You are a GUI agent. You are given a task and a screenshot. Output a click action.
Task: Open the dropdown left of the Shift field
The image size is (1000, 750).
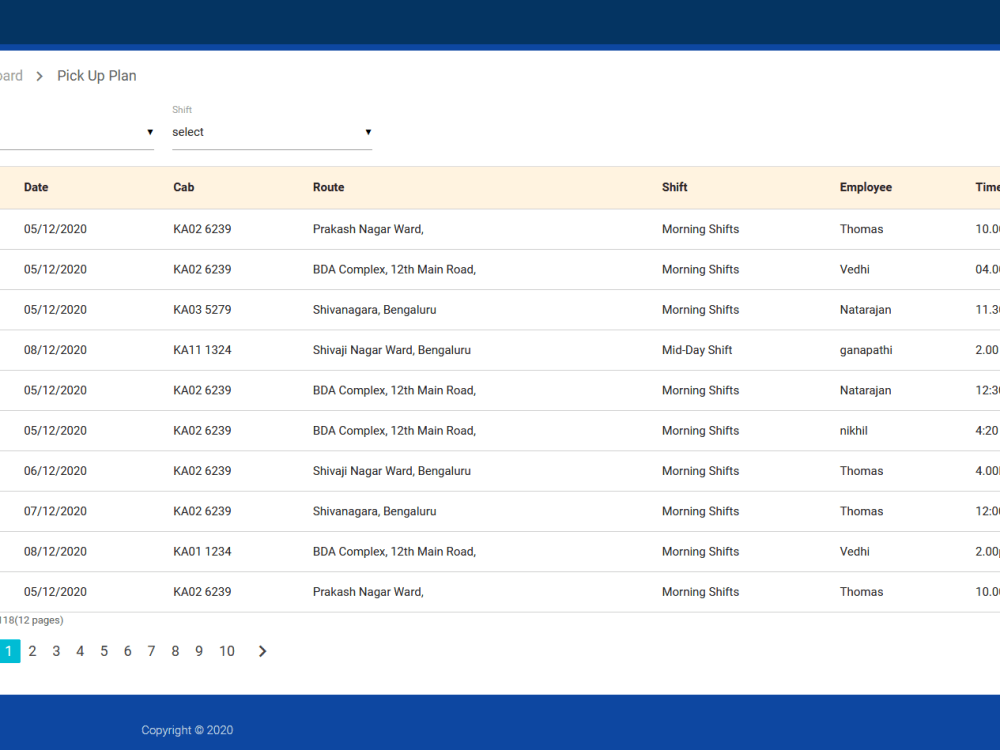[77, 132]
